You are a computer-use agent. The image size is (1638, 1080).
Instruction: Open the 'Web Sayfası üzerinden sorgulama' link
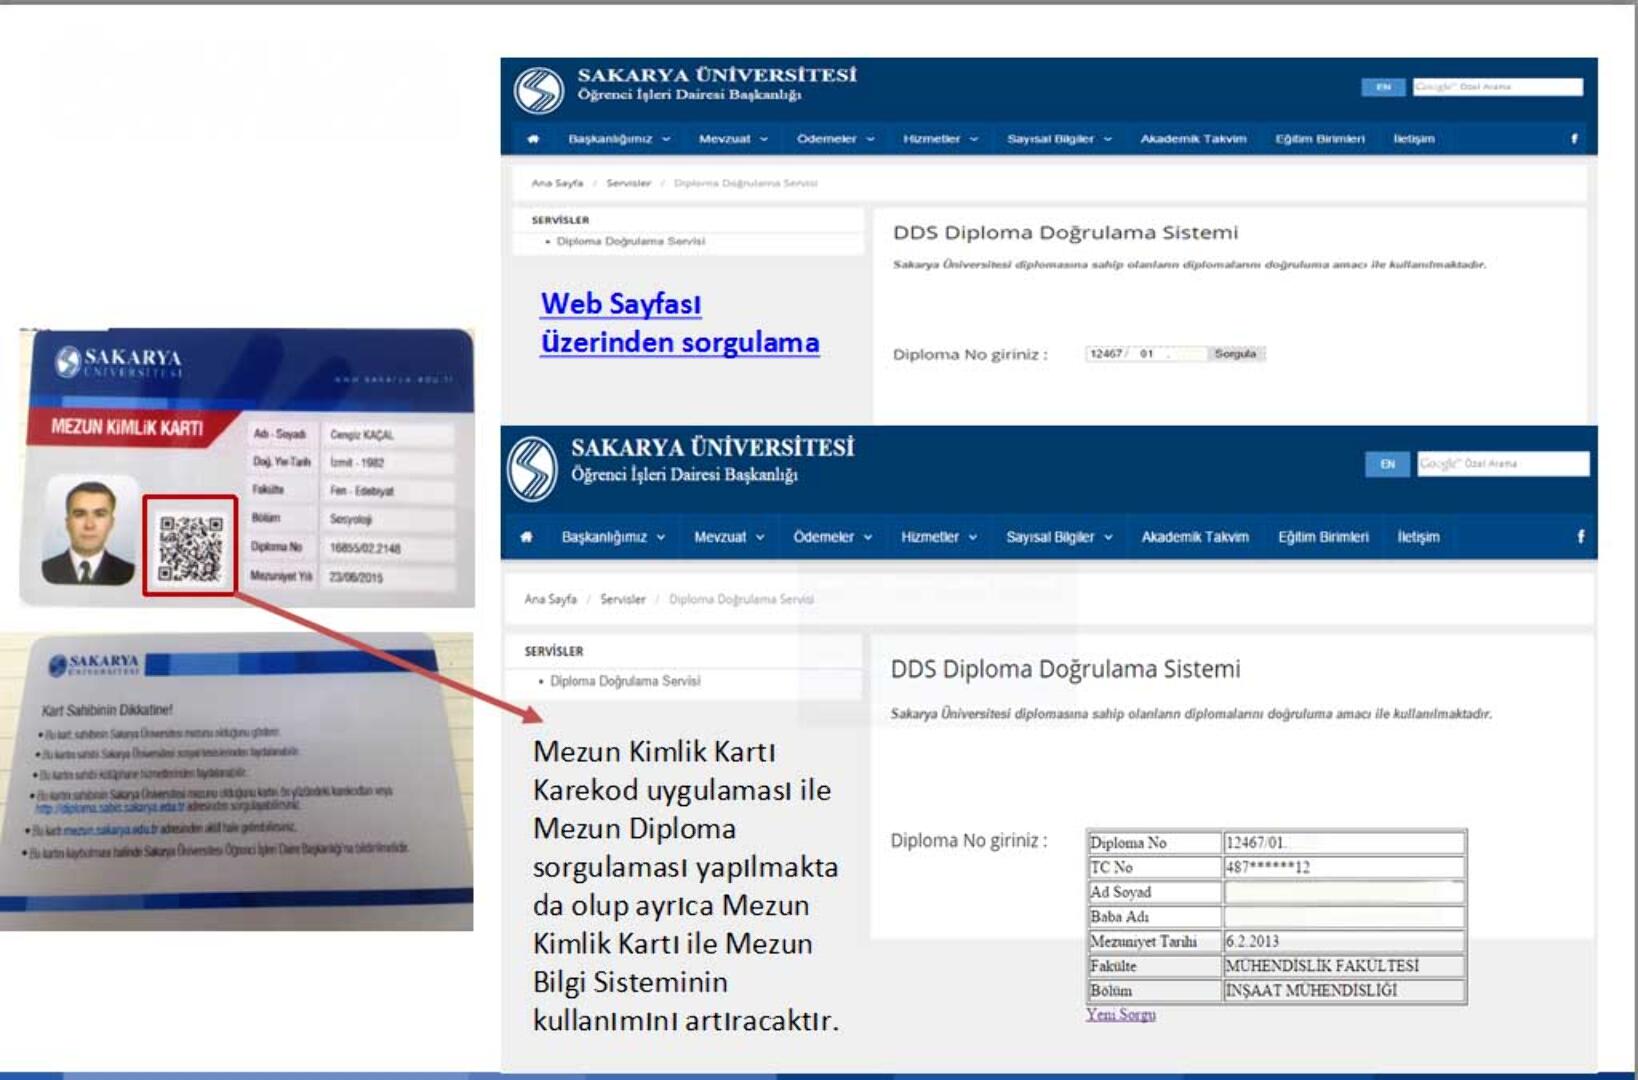680,322
